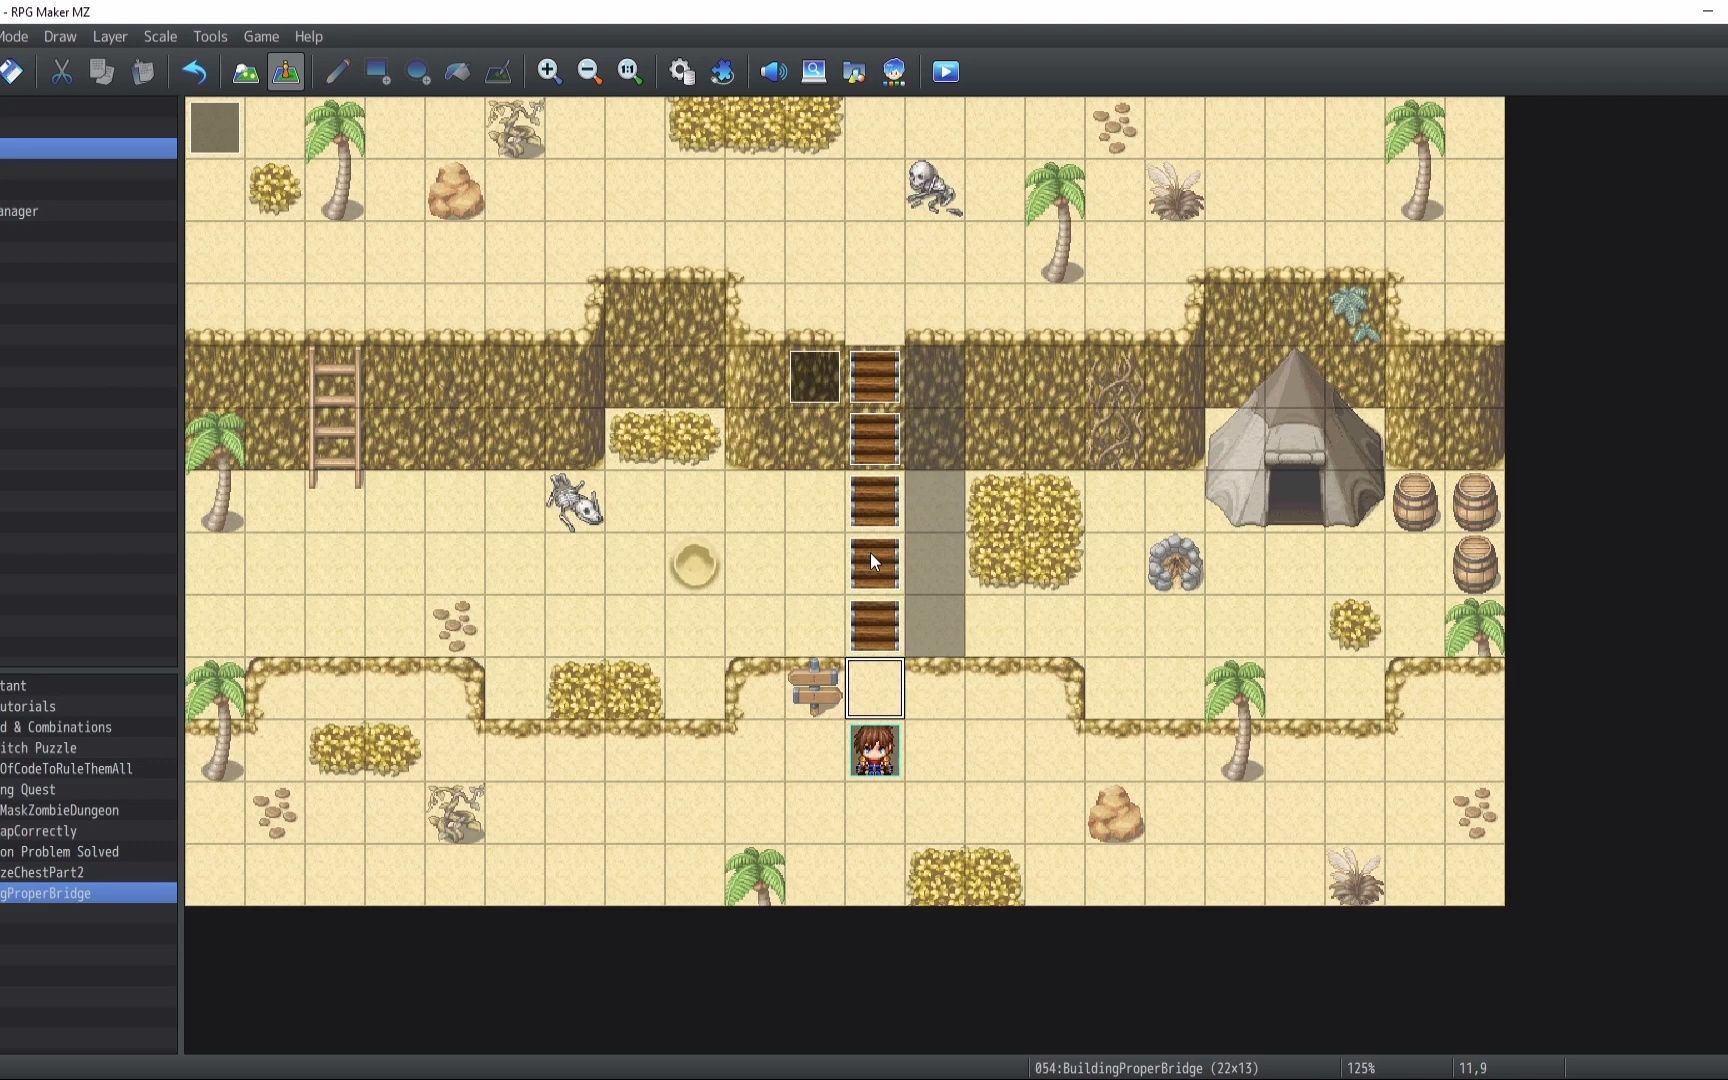
Task: Select the dark event tile beside bridge
Action: click(815, 376)
